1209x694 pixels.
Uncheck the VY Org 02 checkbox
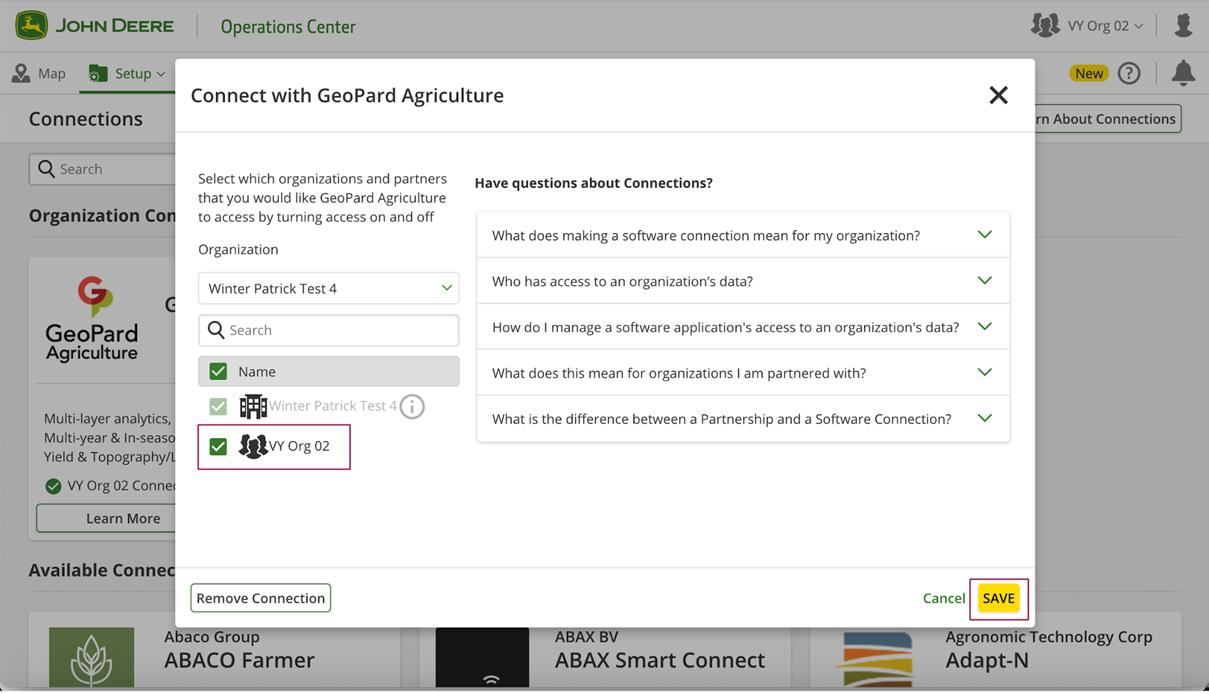coord(218,447)
